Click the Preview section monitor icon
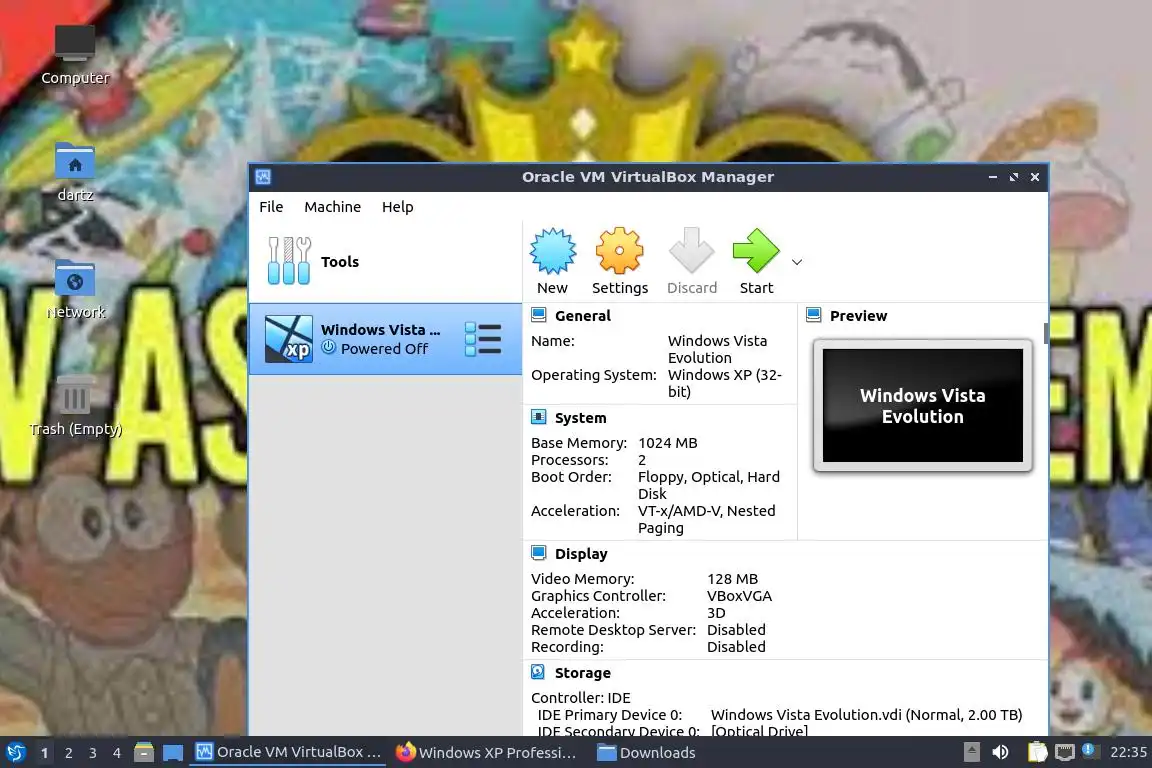 (813, 315)
